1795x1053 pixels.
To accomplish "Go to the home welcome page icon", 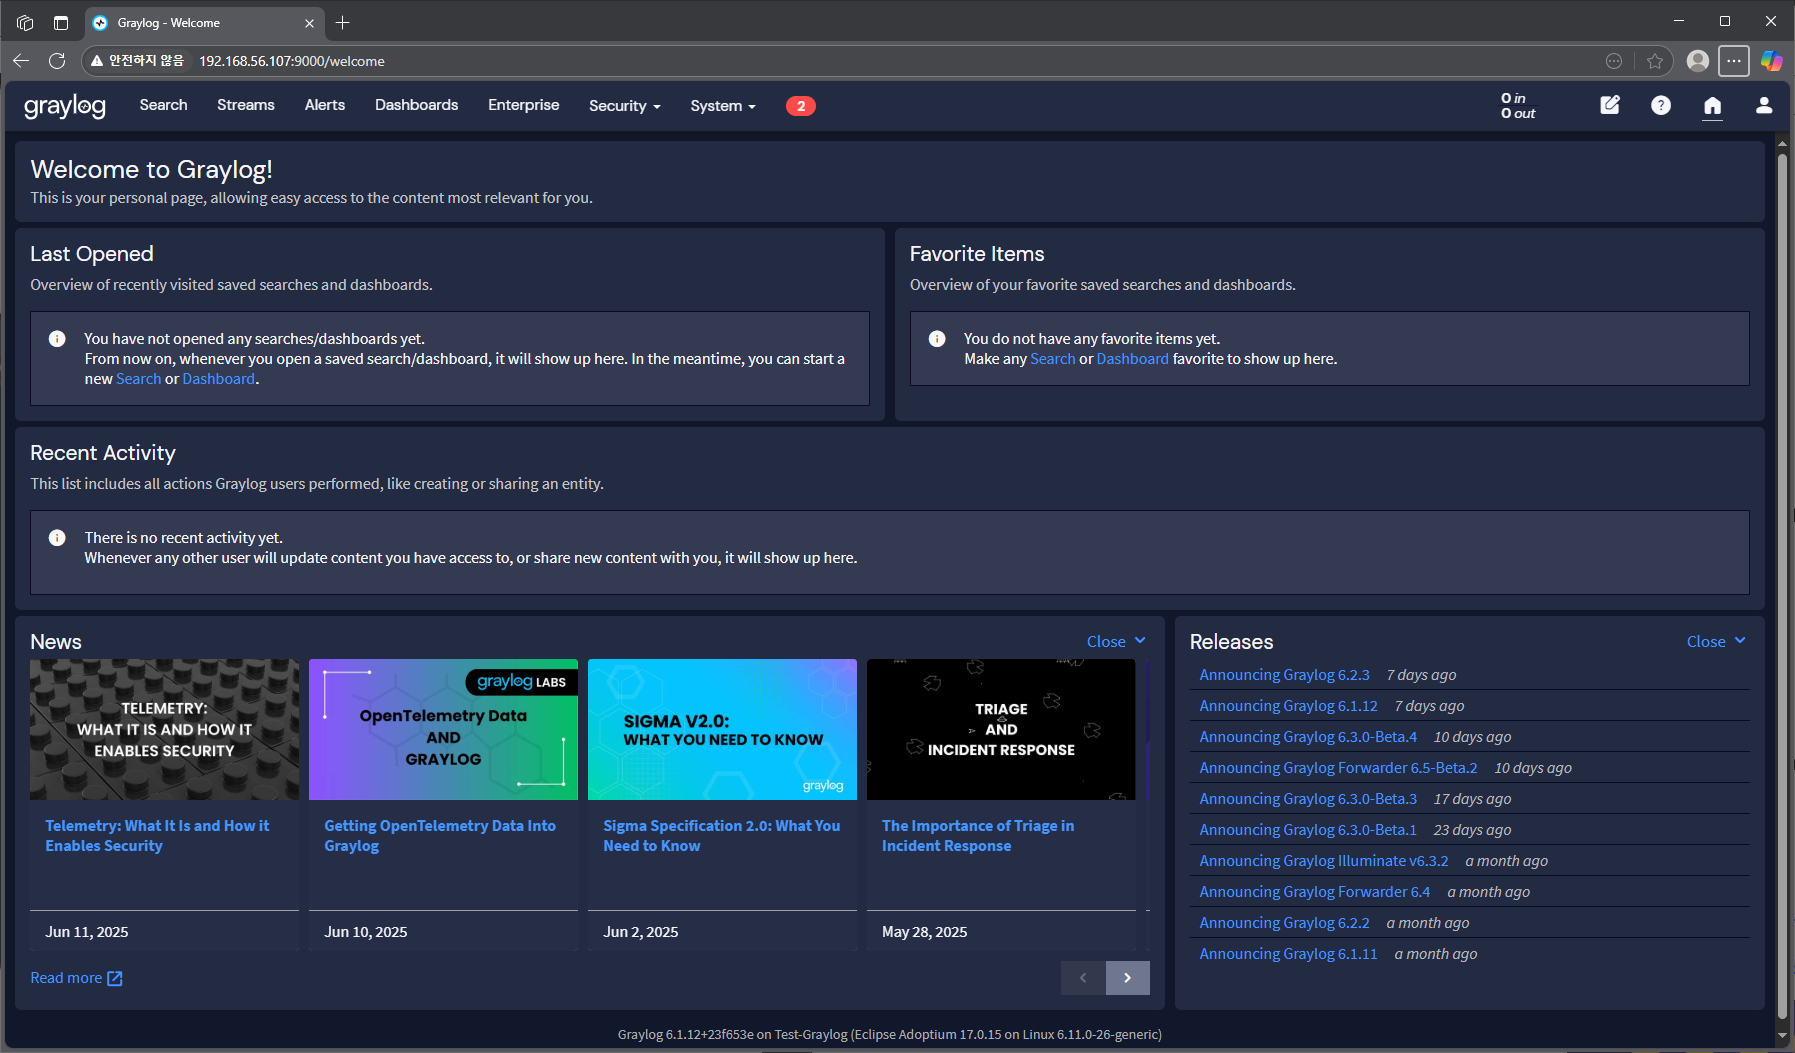I will click(1713, 106).
